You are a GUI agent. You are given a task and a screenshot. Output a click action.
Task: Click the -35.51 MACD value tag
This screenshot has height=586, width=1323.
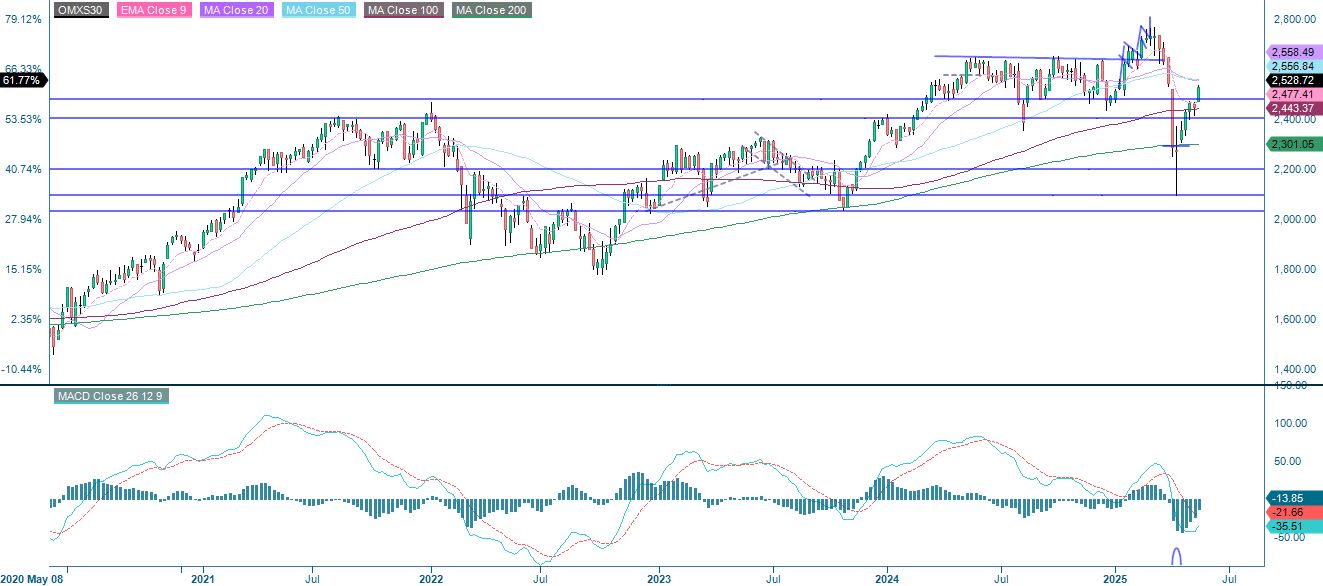(x=1294, y=525)
